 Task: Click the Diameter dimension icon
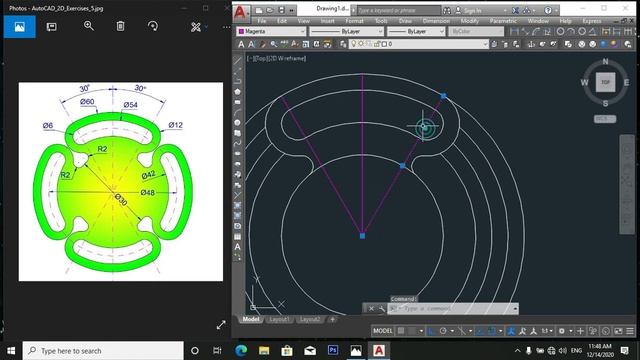click(582, 31)
